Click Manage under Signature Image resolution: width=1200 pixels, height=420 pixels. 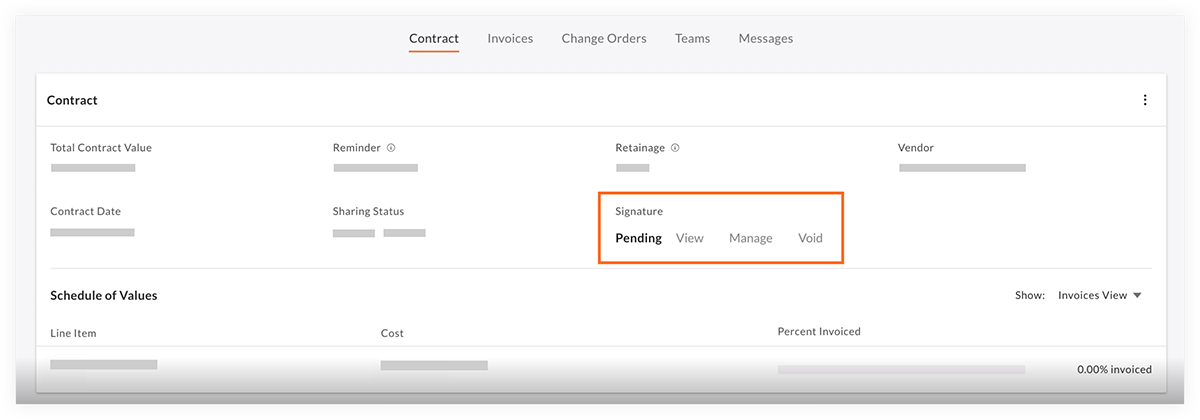(x=751, y=238)
